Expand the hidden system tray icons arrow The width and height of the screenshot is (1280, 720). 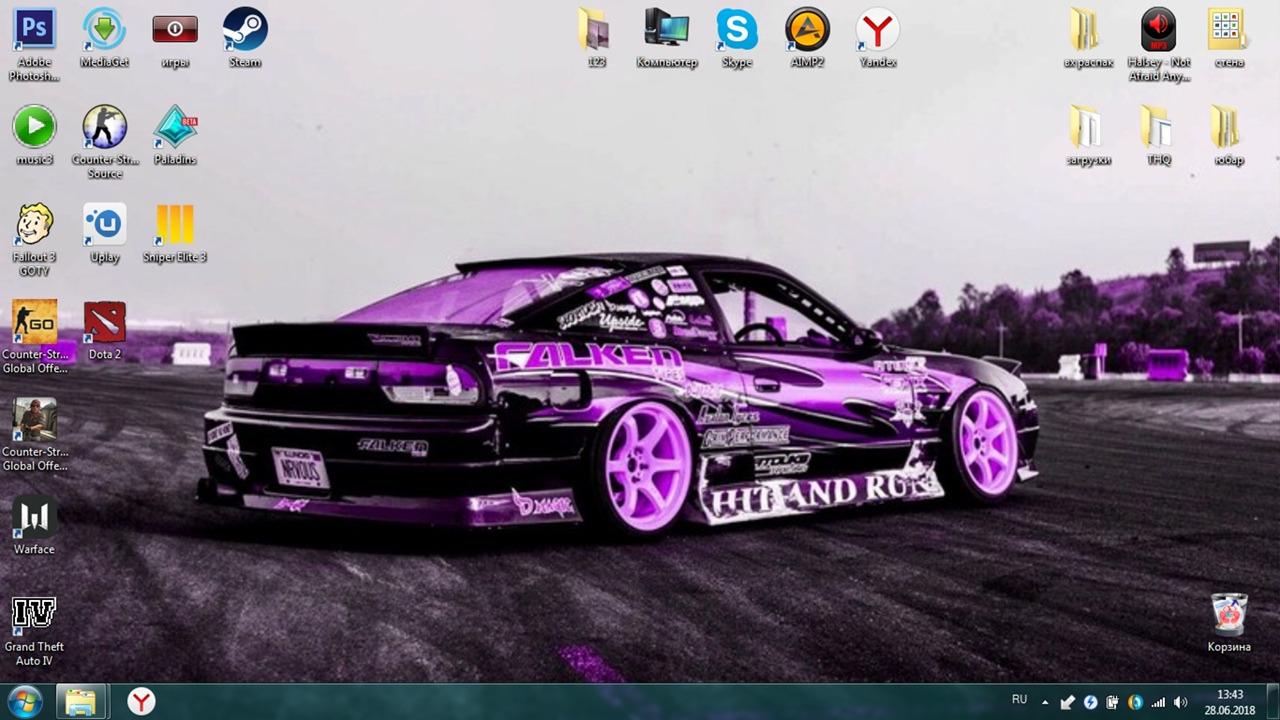pos(1045,703)
